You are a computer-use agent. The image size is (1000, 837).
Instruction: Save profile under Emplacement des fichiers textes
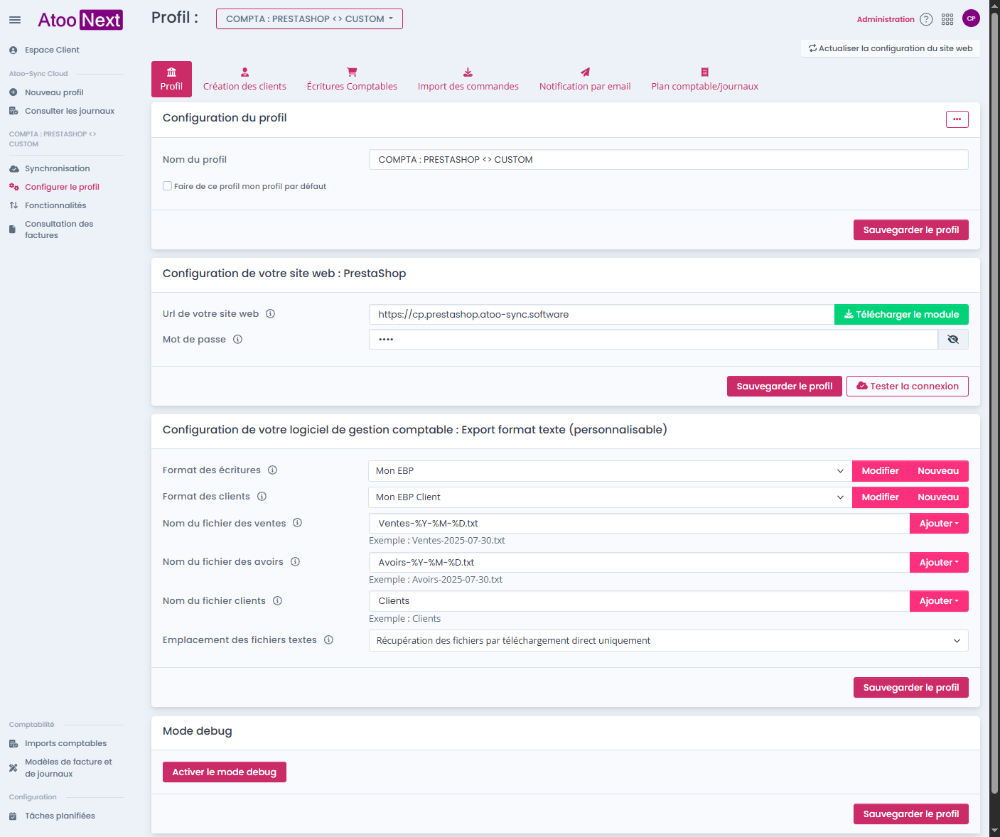(x=911, y=688)
